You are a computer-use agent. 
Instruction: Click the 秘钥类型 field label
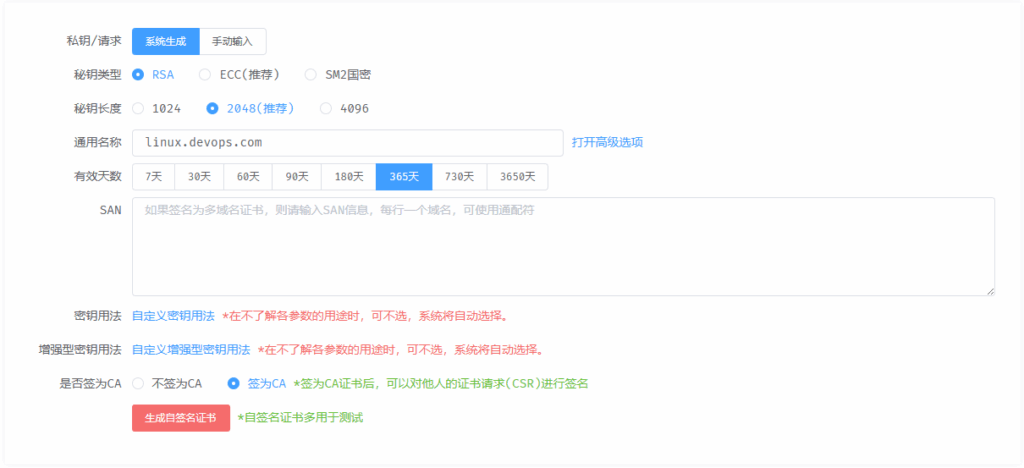point(97,74)
